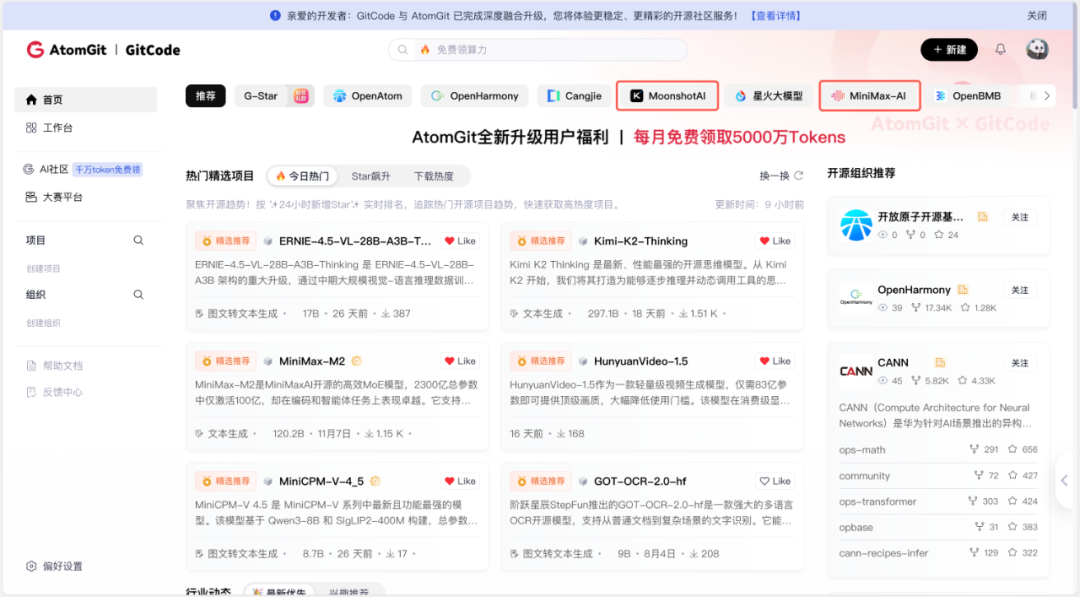Switch to MiniMax-AI tab
Image resolution: width=1080 pixels, height=597 pixels.
point(870,96)
